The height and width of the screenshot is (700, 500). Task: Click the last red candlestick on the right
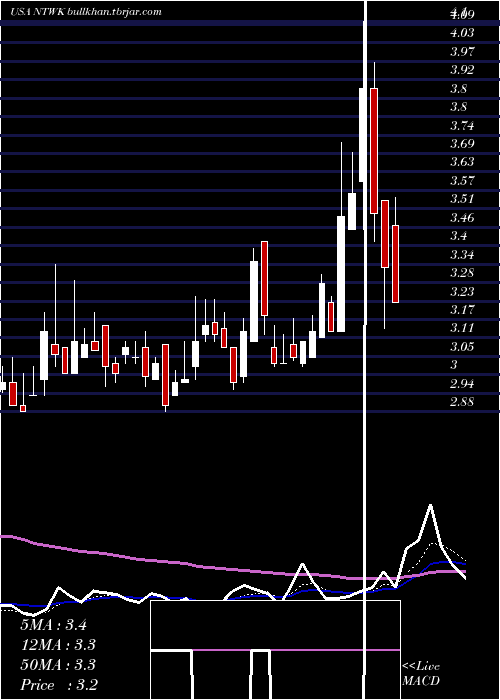[x=395, y=264]
